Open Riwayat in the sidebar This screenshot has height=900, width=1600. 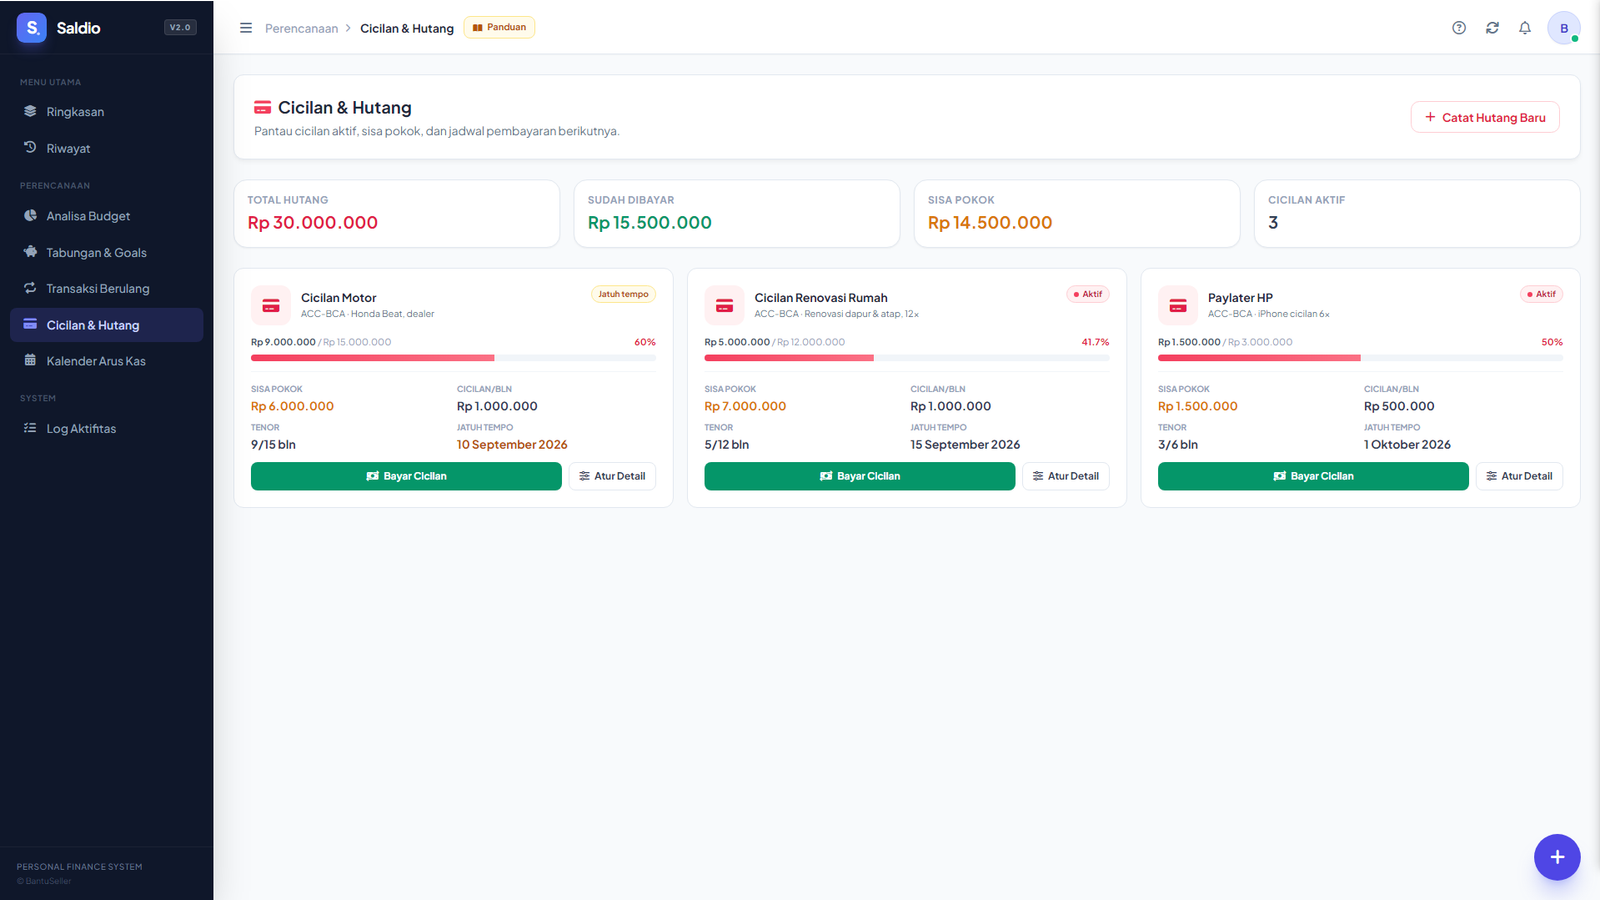[x=107, y=148]
